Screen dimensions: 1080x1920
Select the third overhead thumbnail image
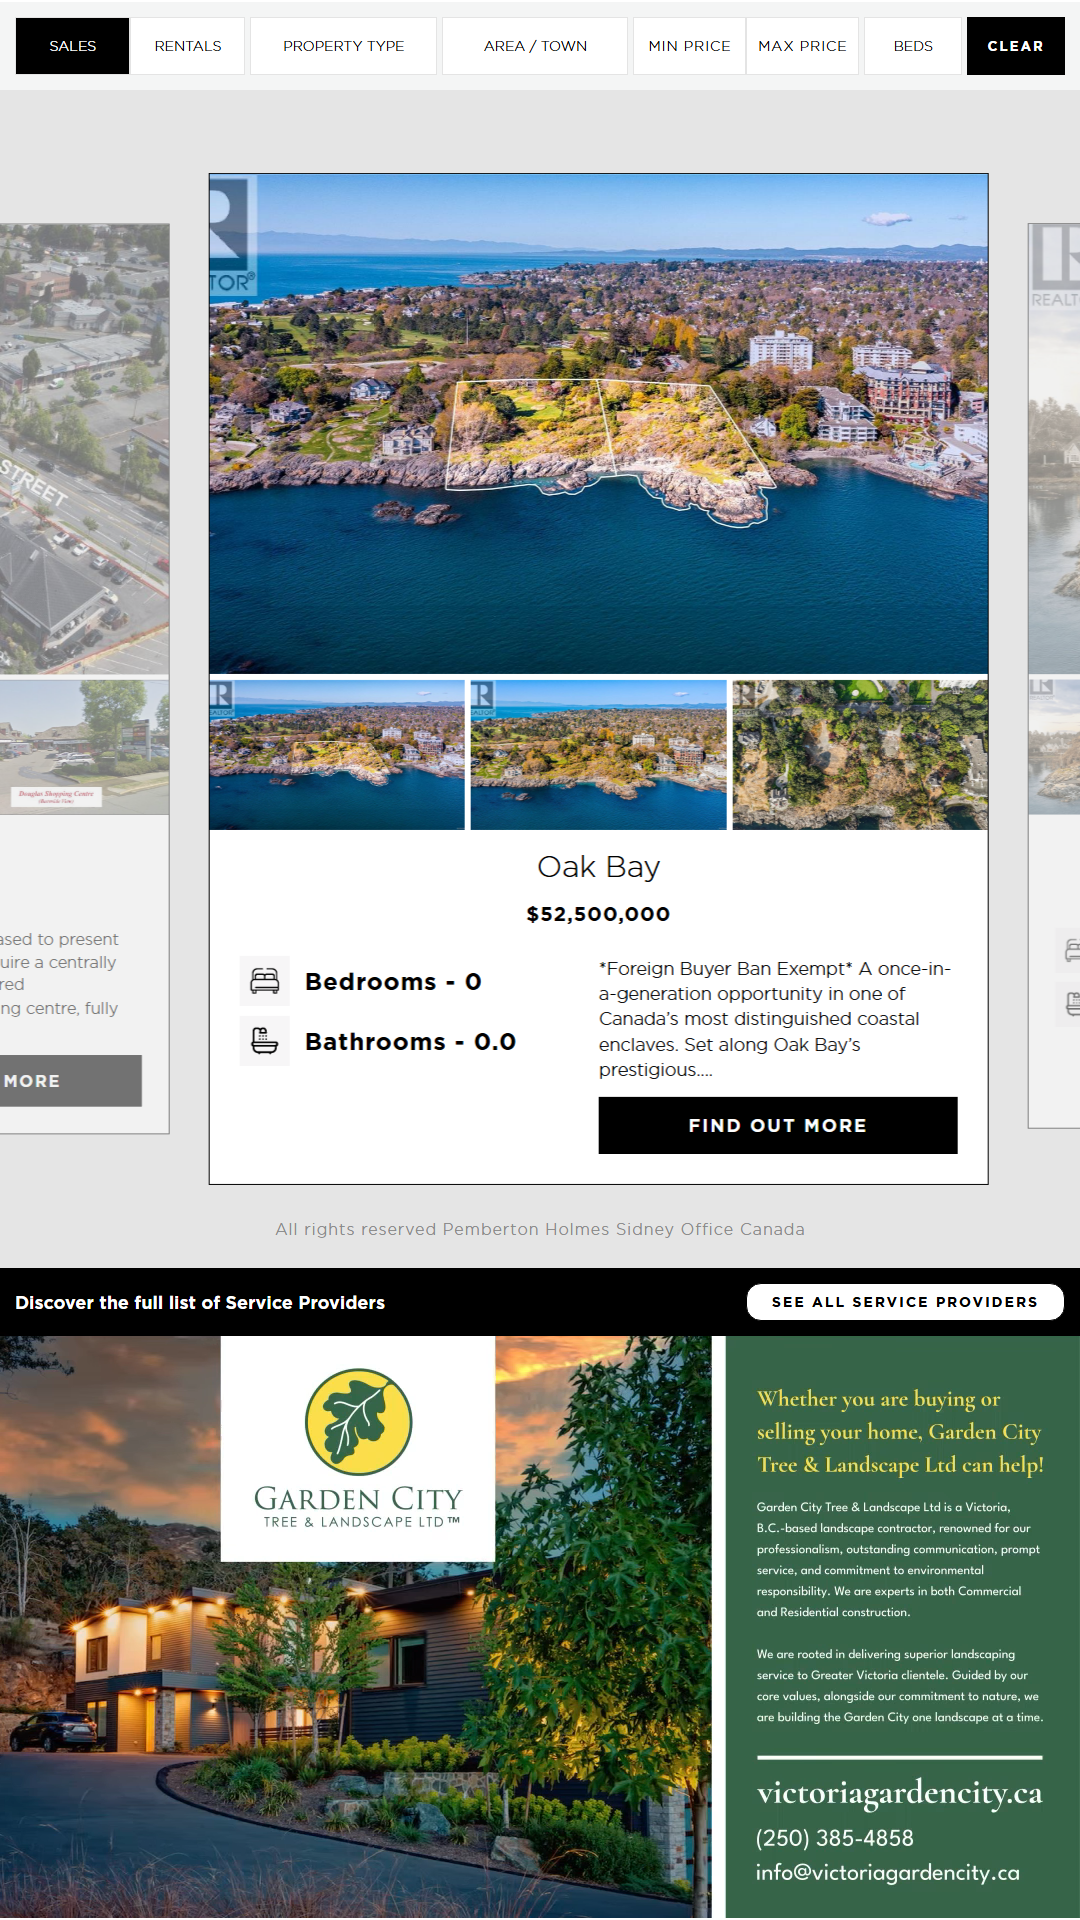click(x=860, y=755)
